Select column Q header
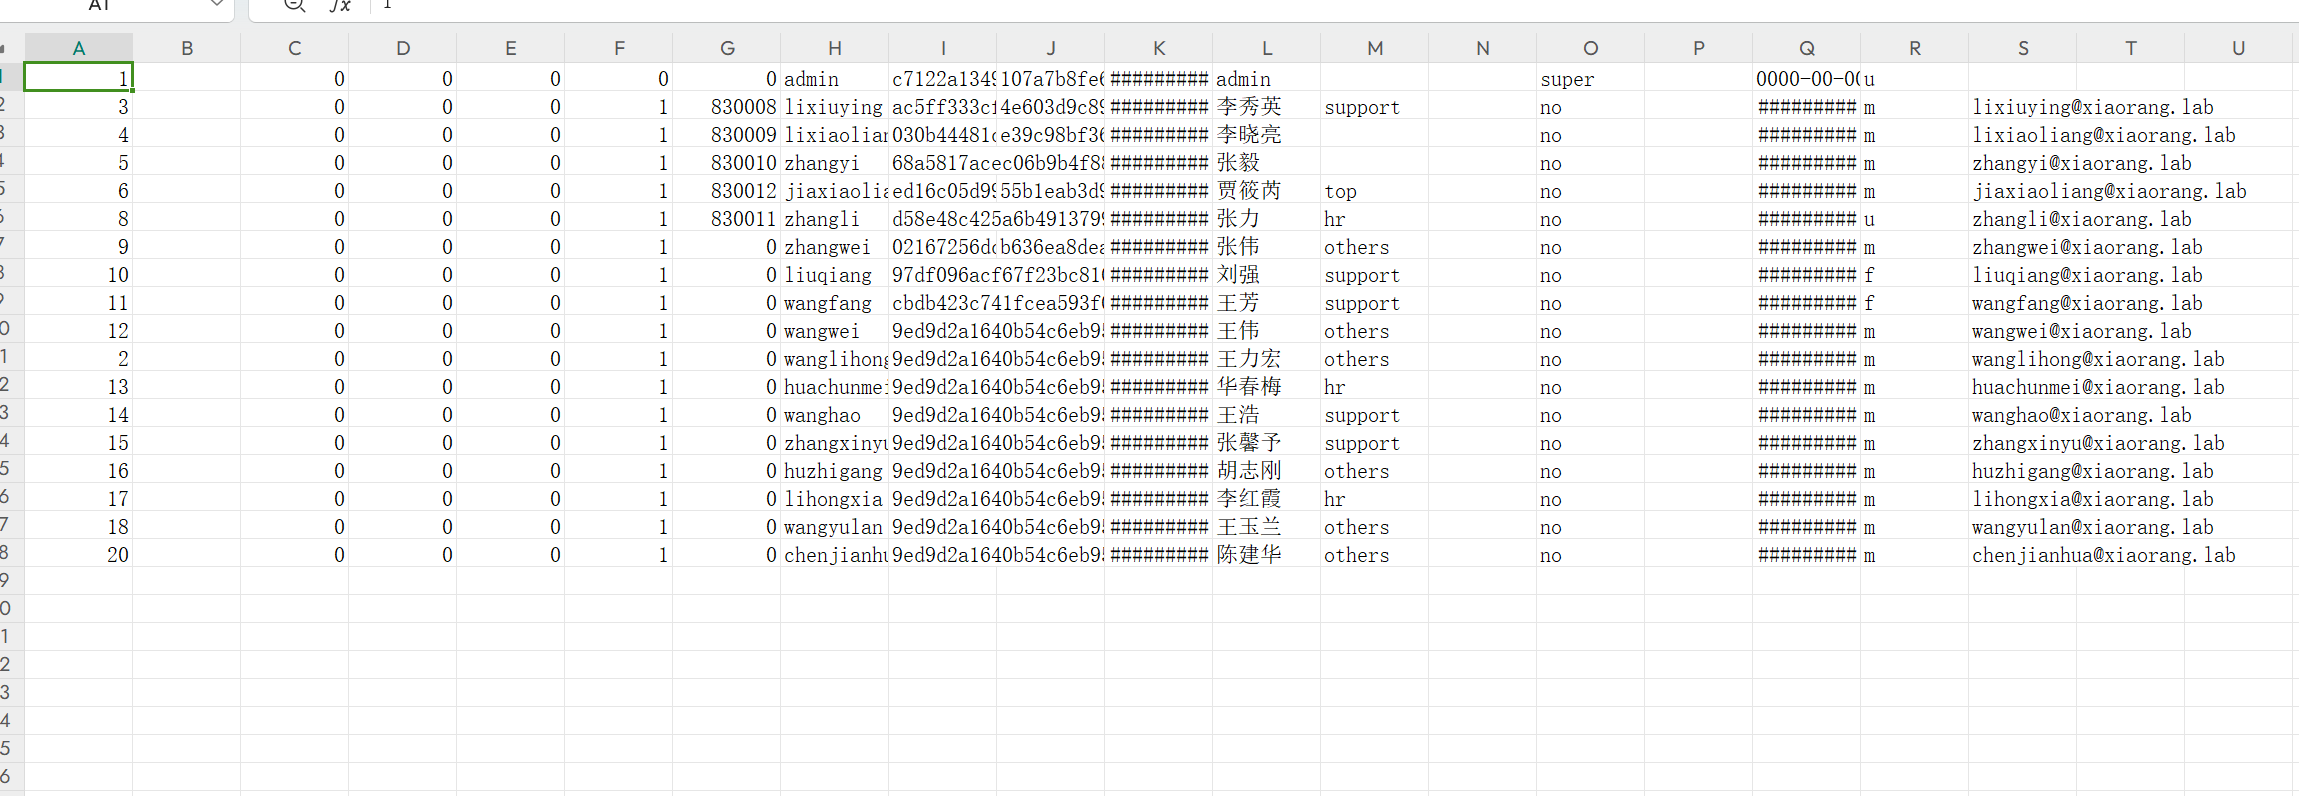The height and width of the screenshot is (796, 2299). (1807, 47)
